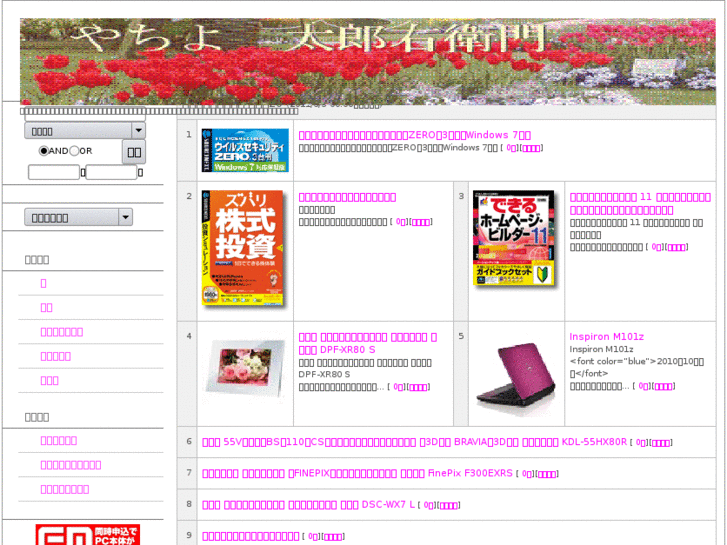Open the digital photo frame thumbnail
The image size is (727, 545).
pos(245,368)
